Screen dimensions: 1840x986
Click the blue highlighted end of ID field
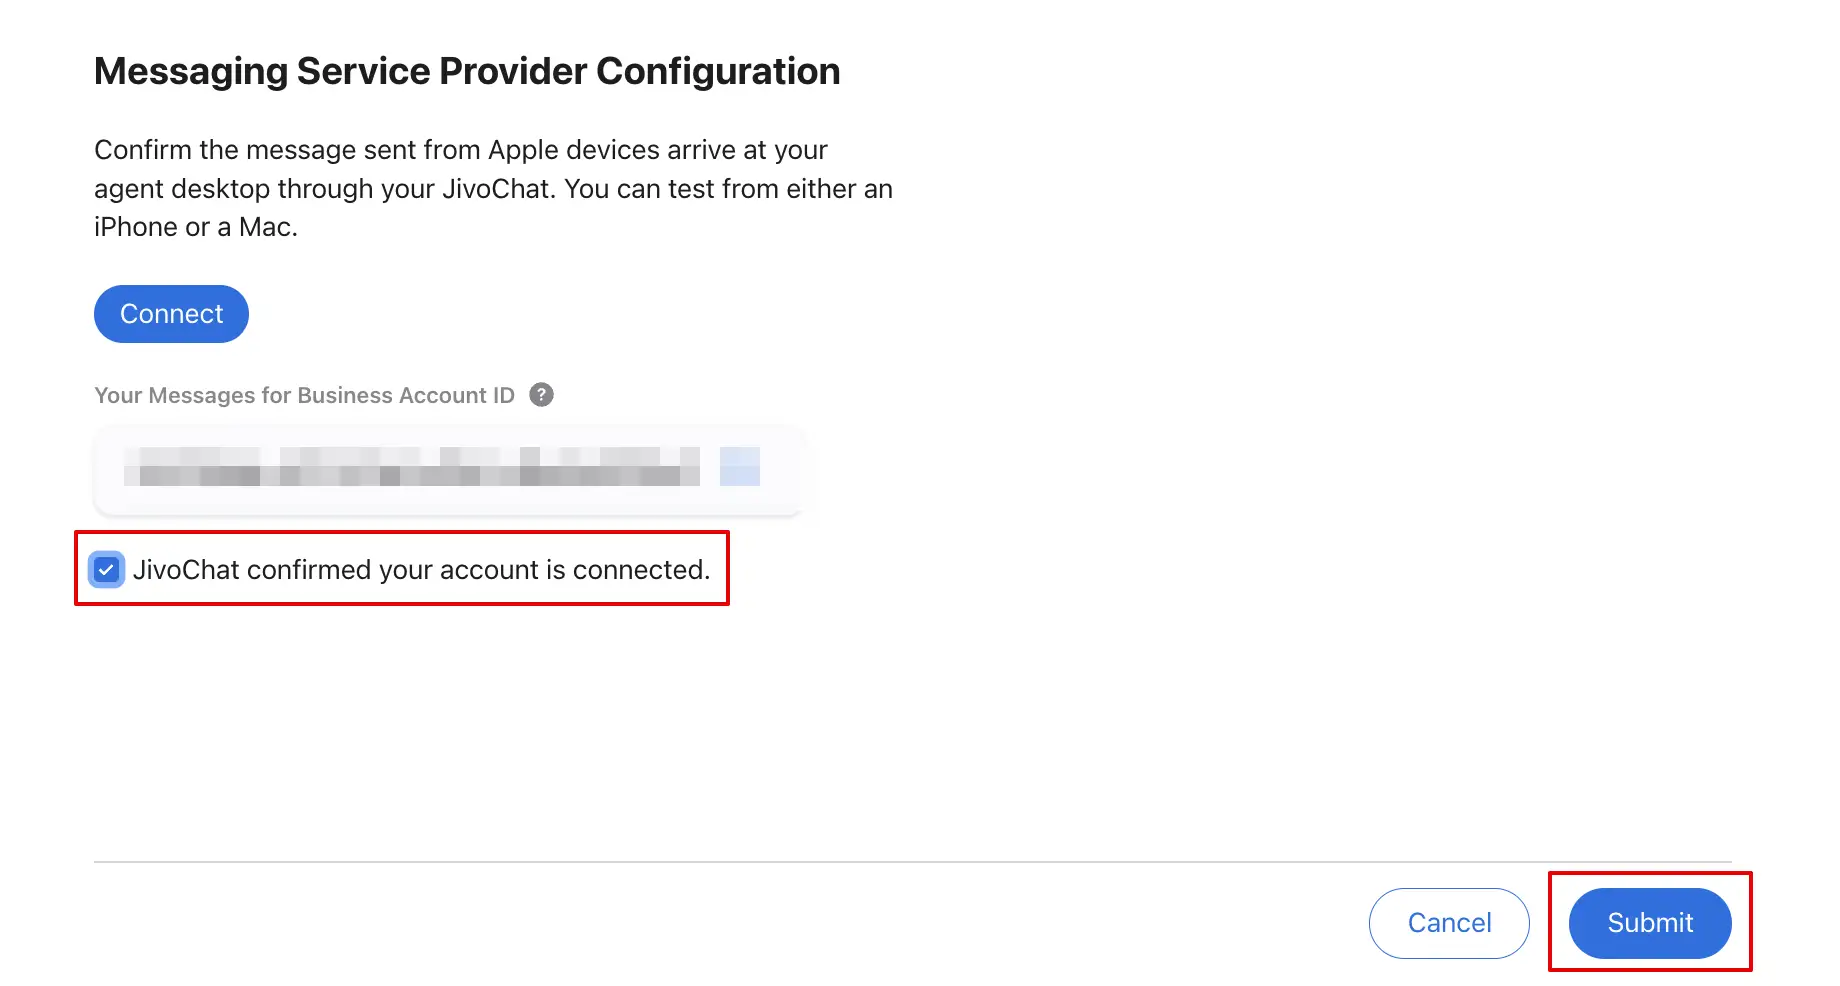click(x=739, y=466)
